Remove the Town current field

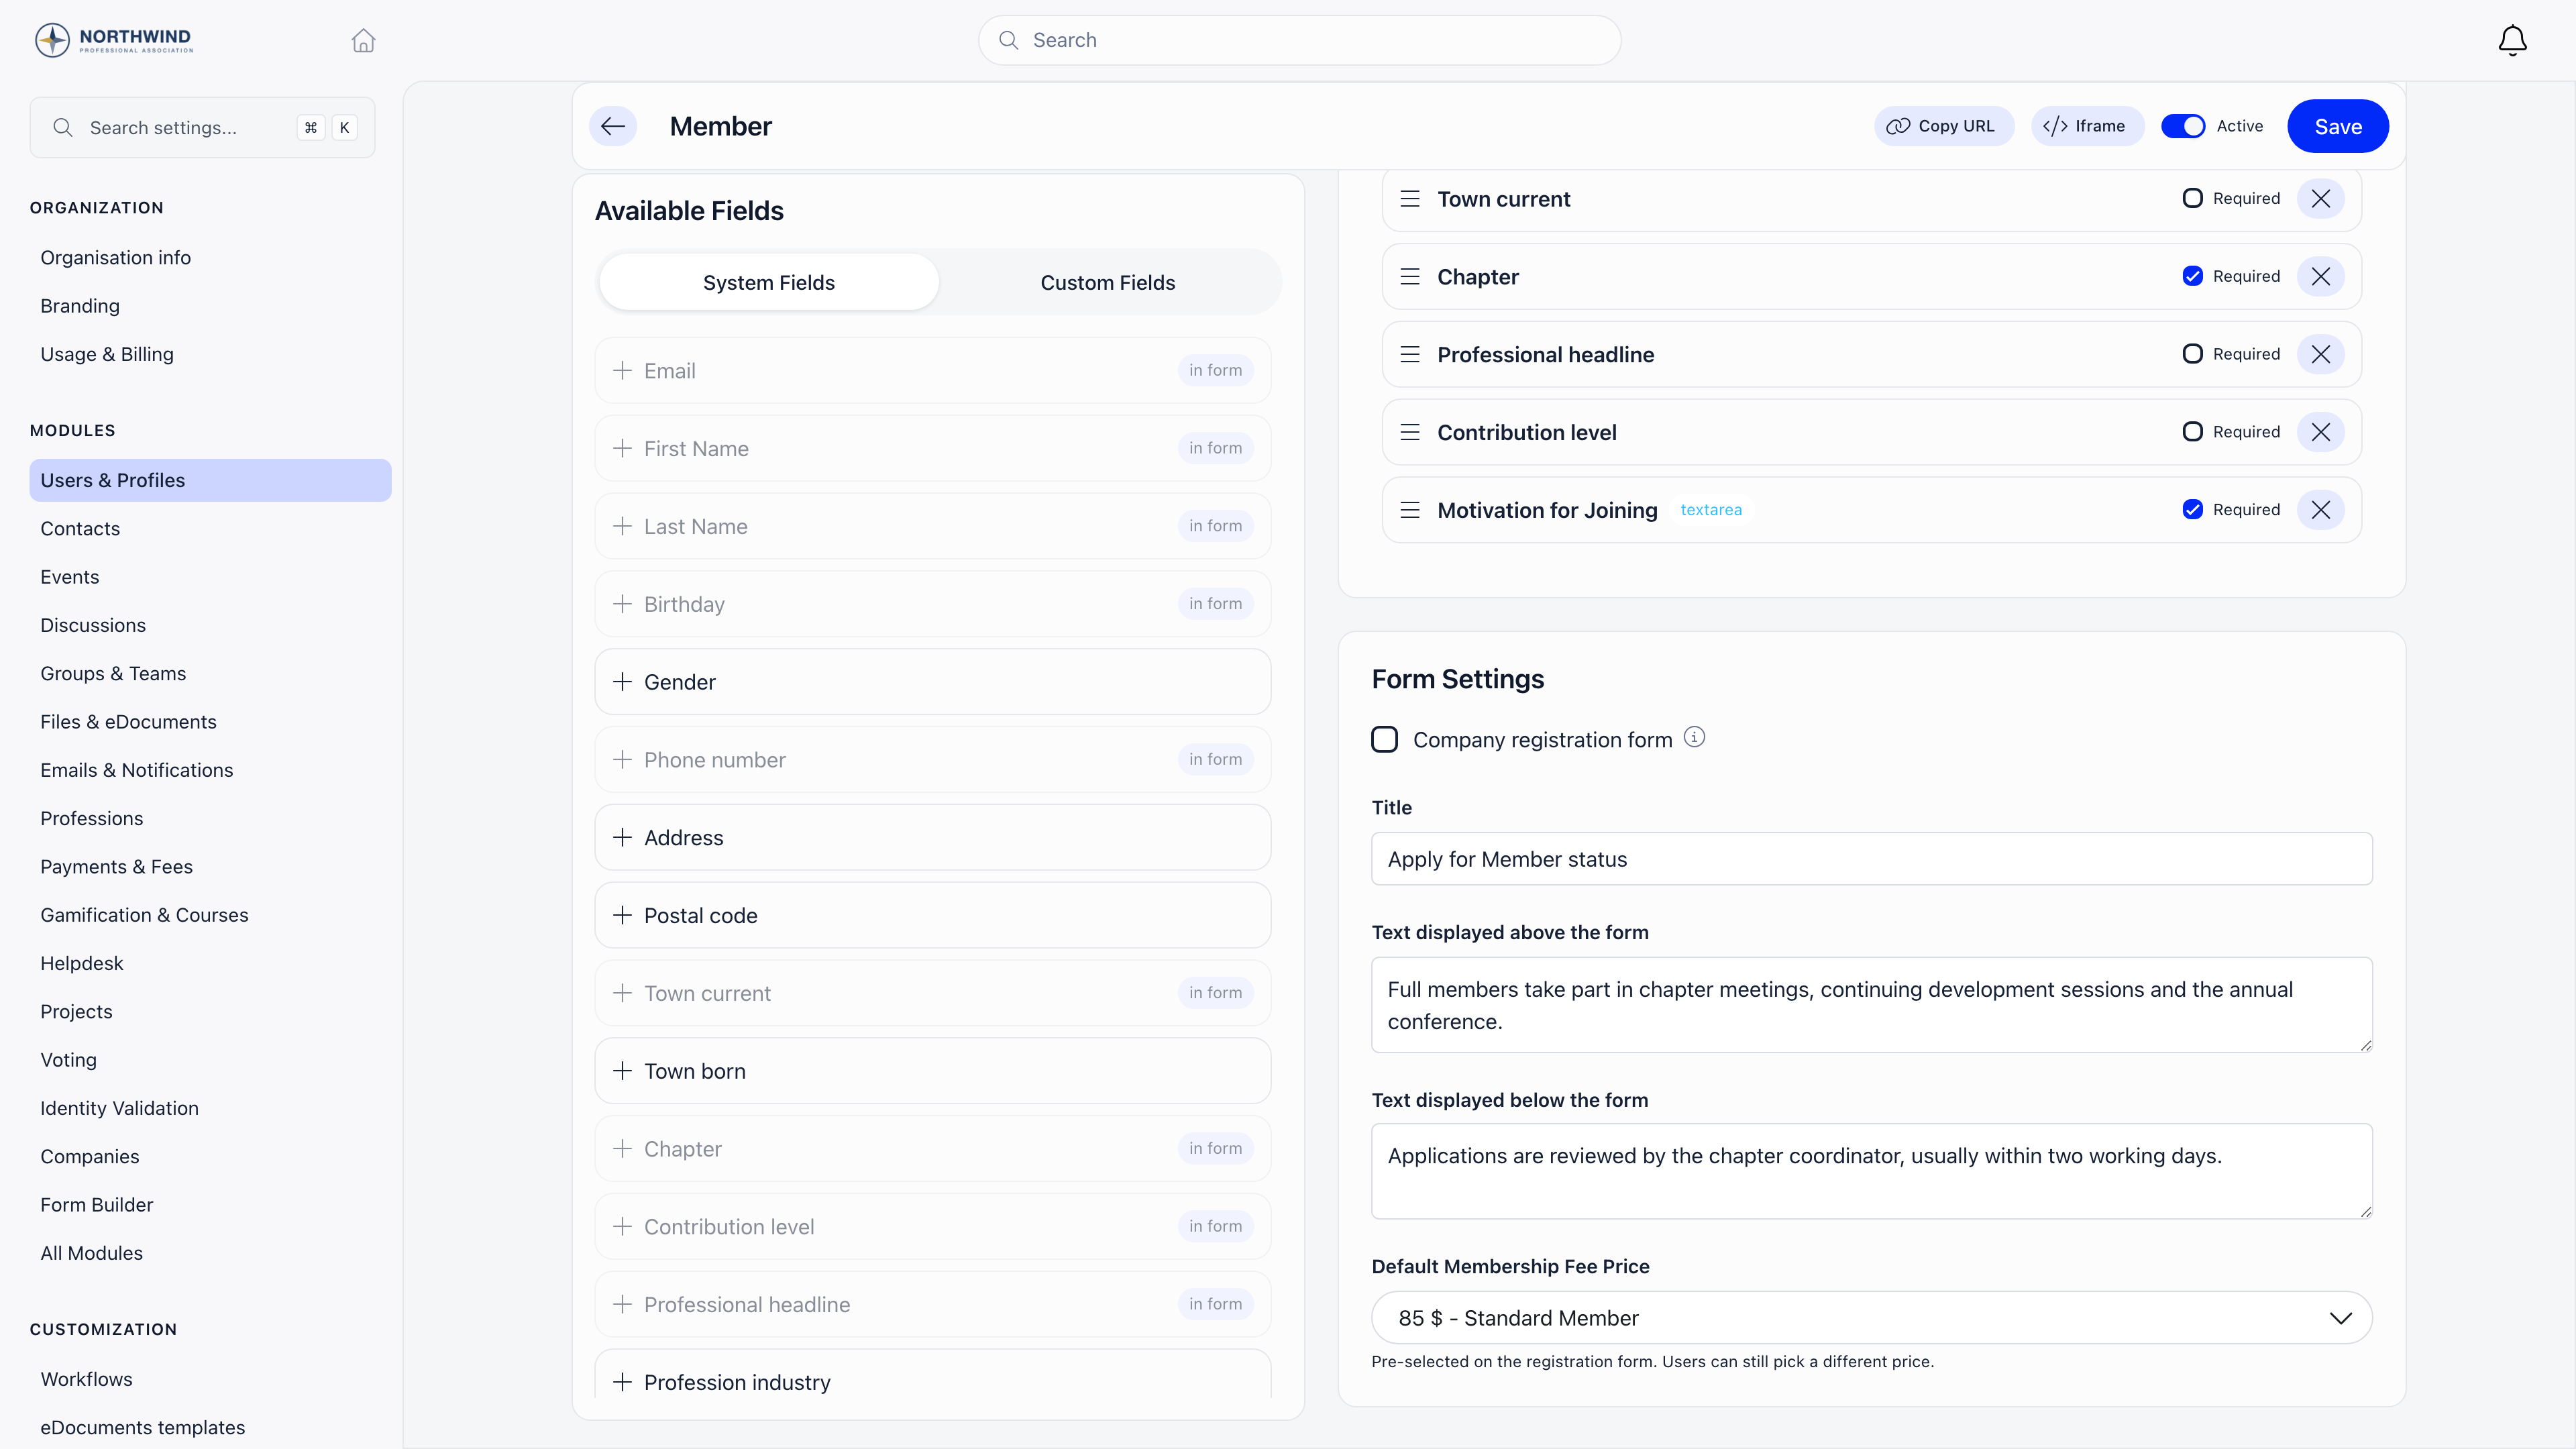coord(2320,199)
